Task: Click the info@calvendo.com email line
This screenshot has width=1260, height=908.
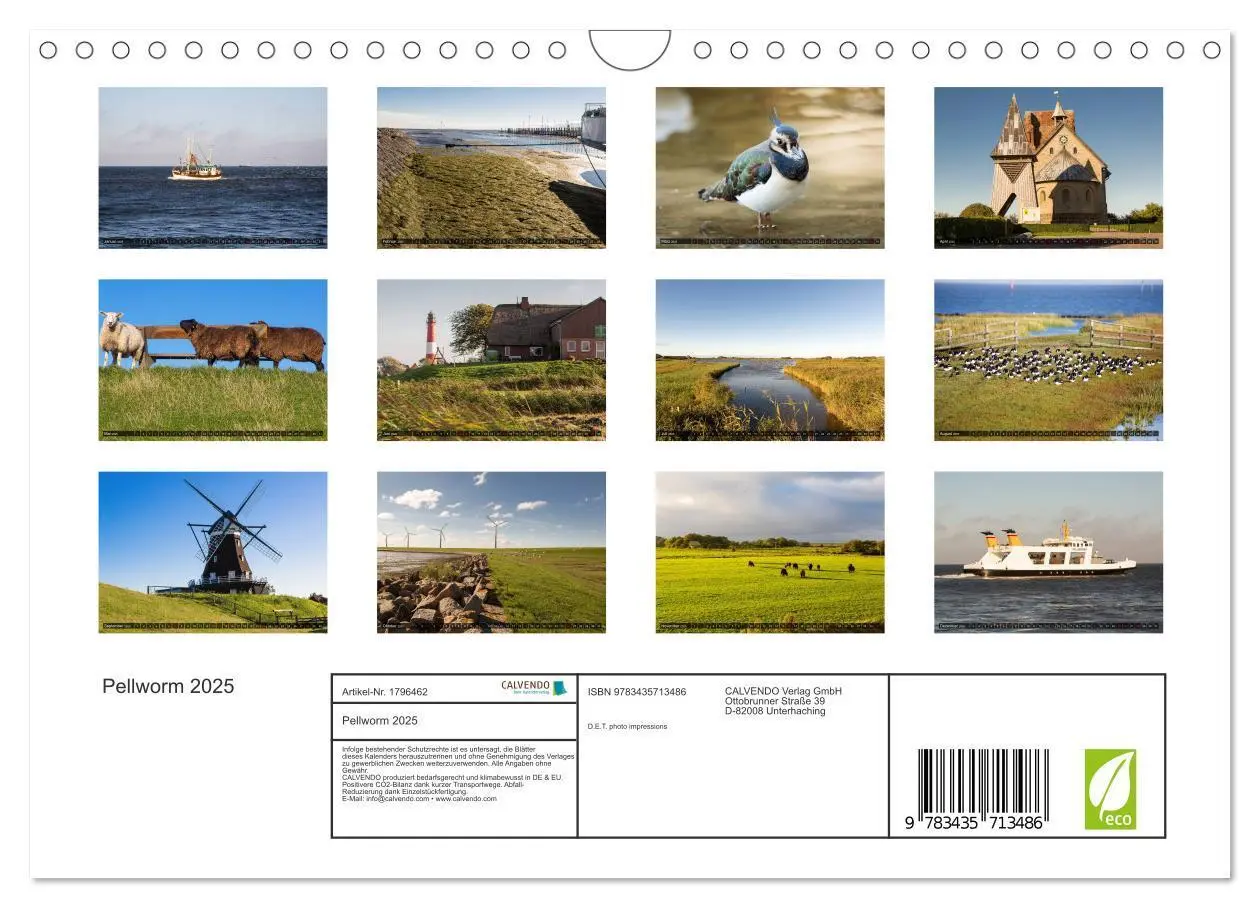Action: (x=419, y=799)
